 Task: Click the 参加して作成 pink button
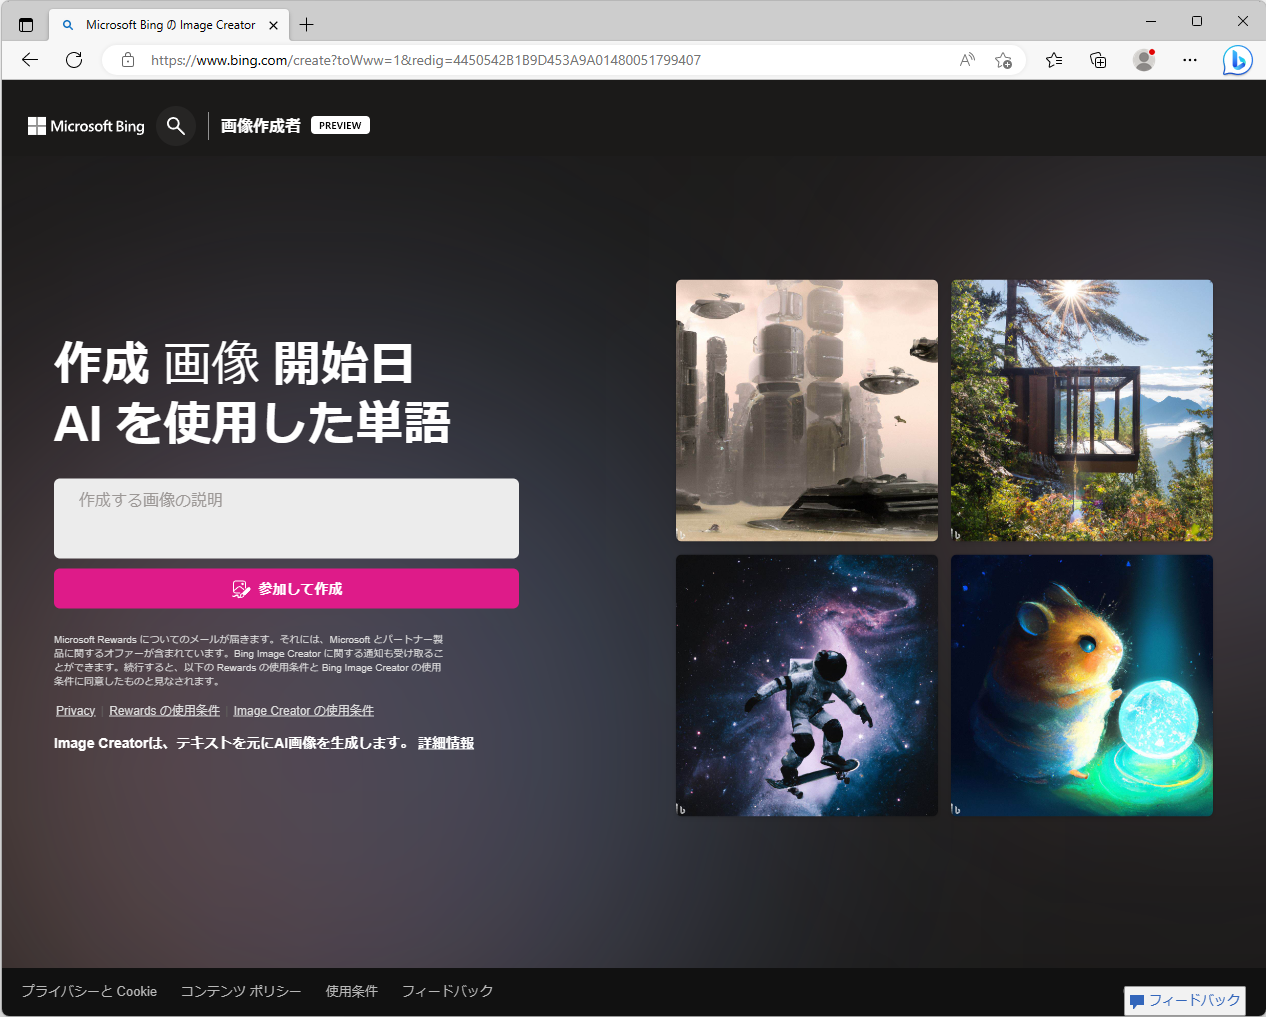point(286,588)
